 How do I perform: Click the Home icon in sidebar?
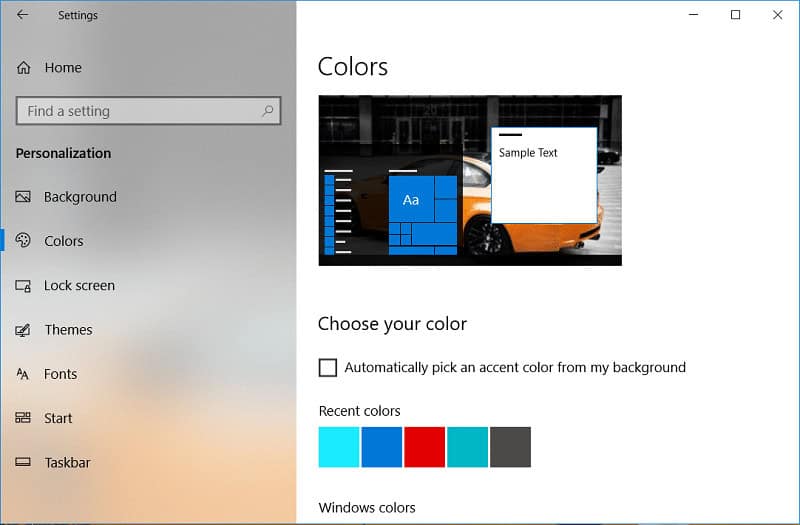point(24,68)
